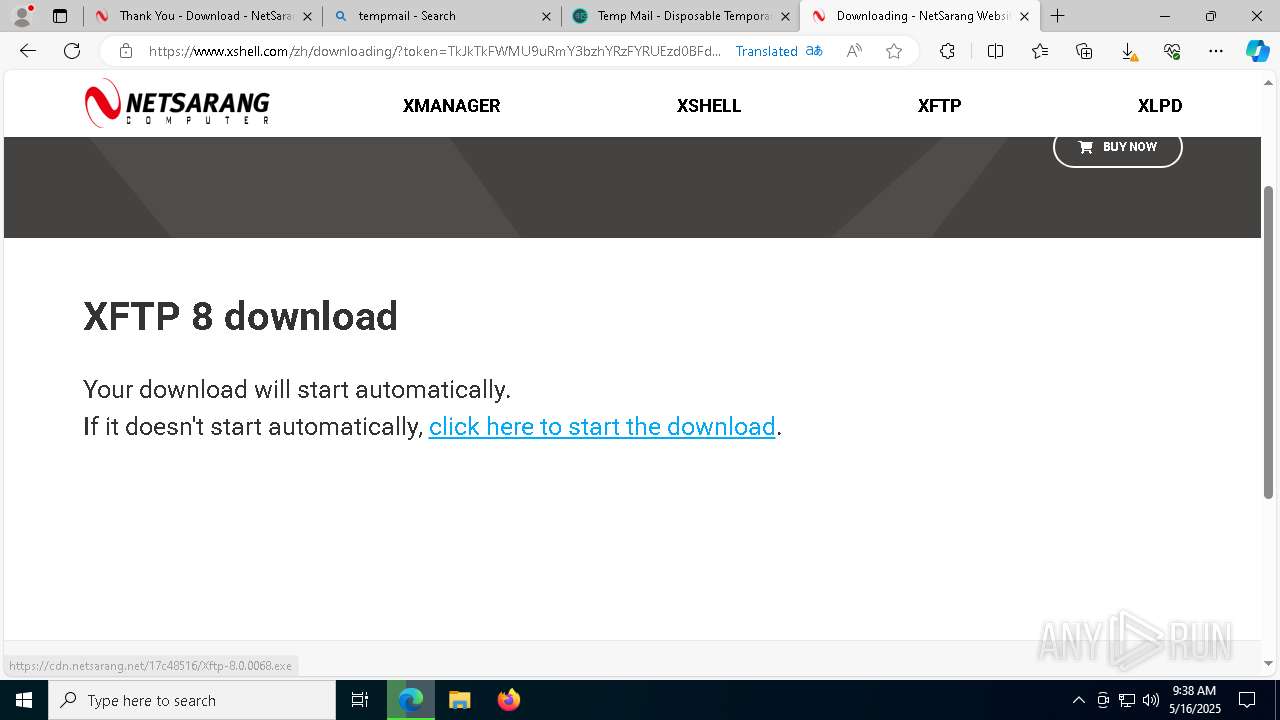Show the Downloads panel
Screen dimensions: 1280x720
[1128, 51]
